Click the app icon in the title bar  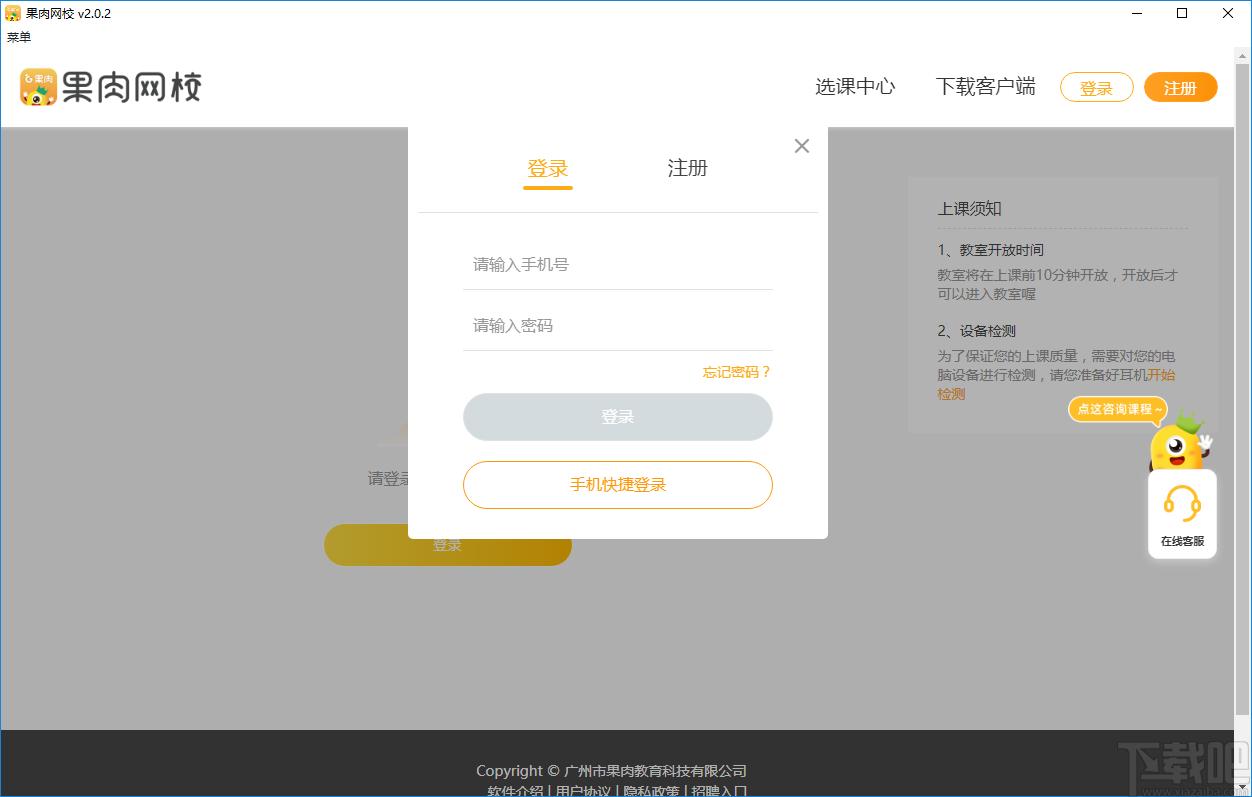pyautogui.click(x=13, y=13)
